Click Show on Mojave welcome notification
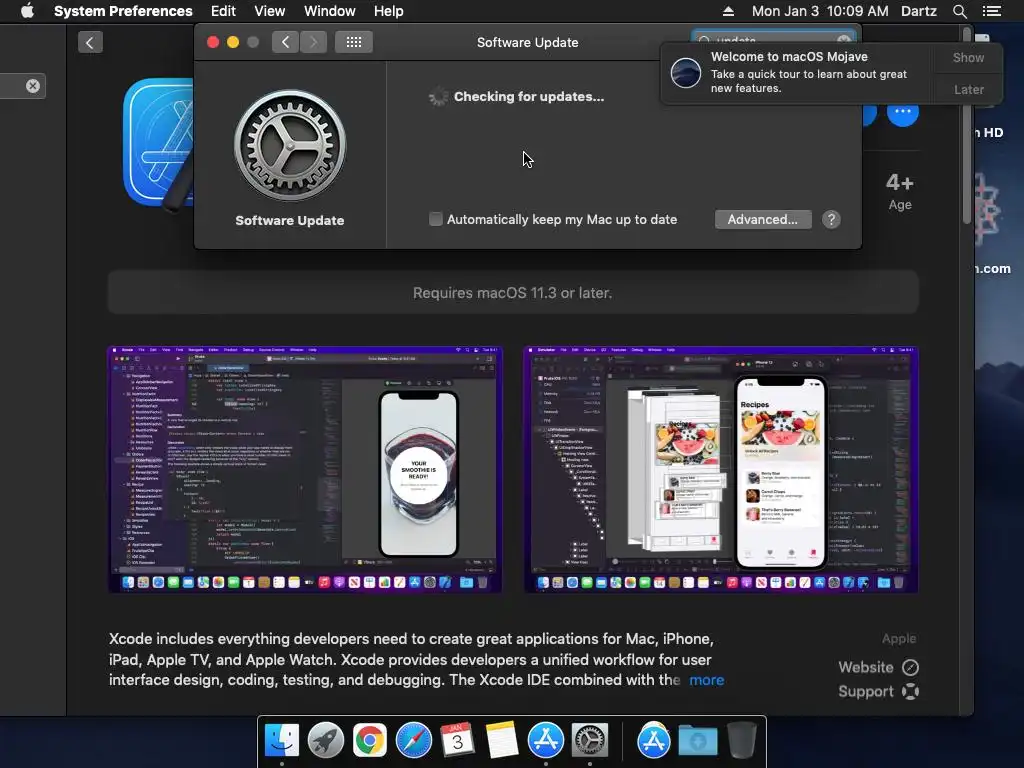Screen dimensions: 1024x768 968,57
